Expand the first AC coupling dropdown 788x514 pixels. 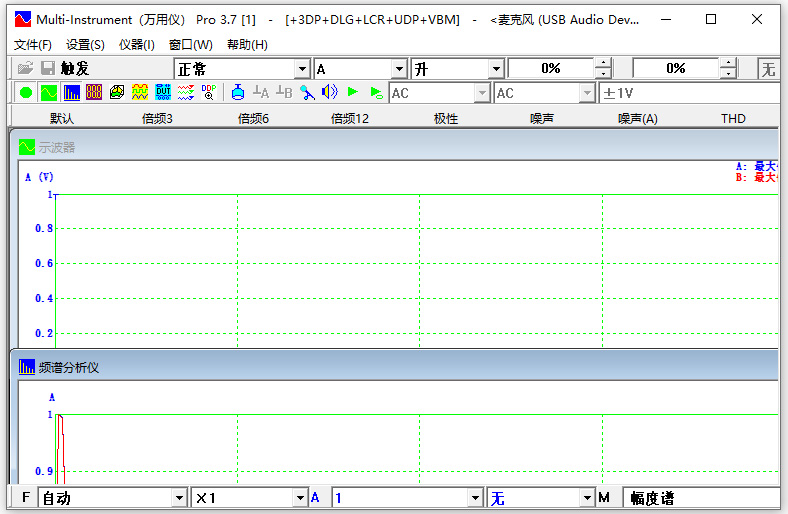point(482,93)
